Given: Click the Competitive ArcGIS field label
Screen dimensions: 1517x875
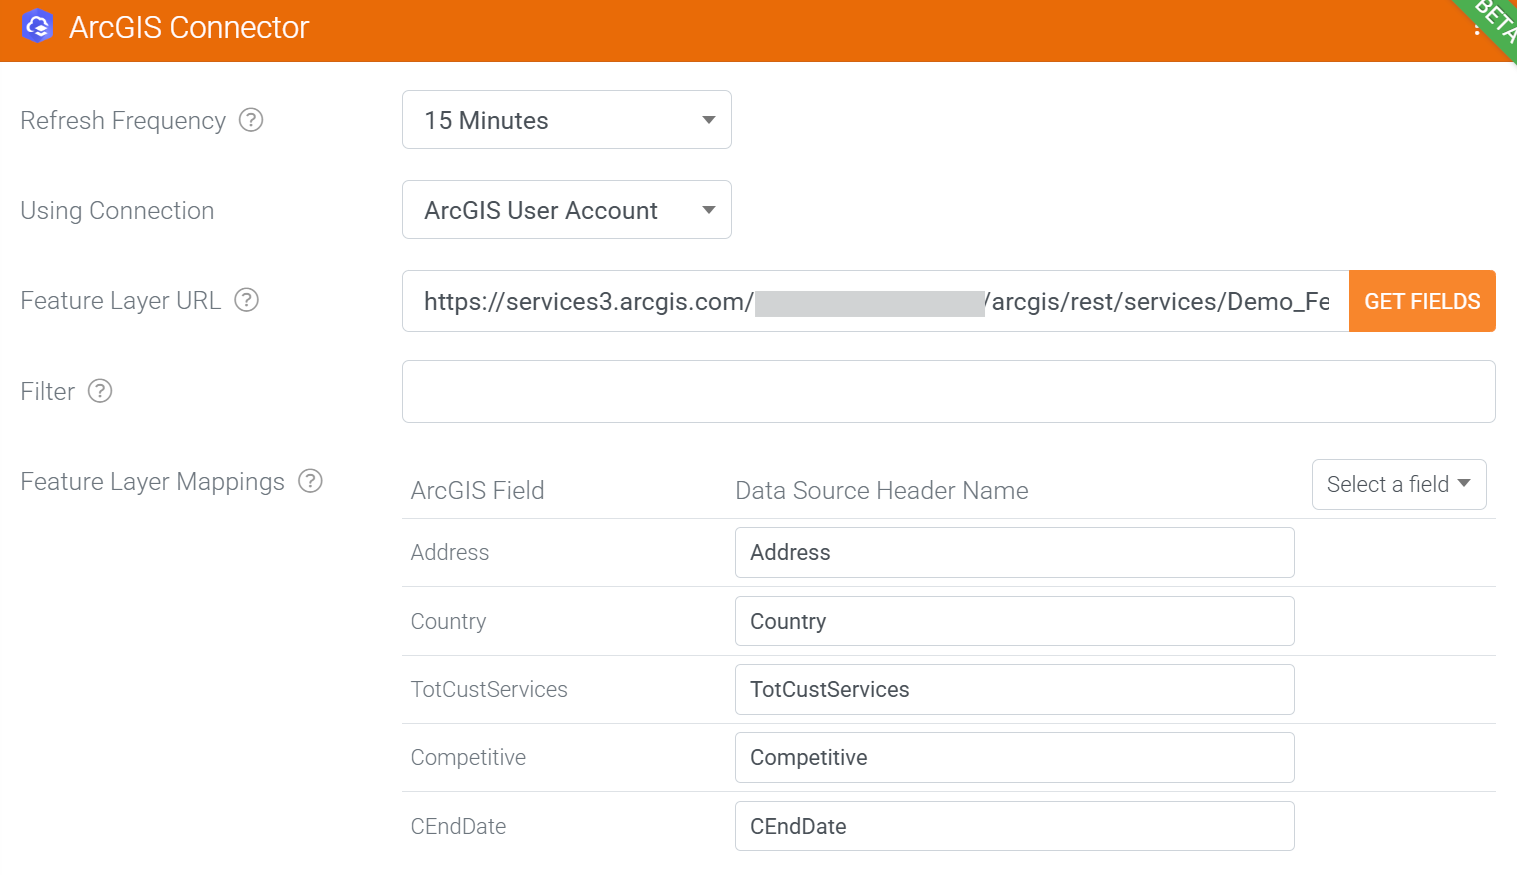Looking at the screenshot, I should click(x=468, y=757).
